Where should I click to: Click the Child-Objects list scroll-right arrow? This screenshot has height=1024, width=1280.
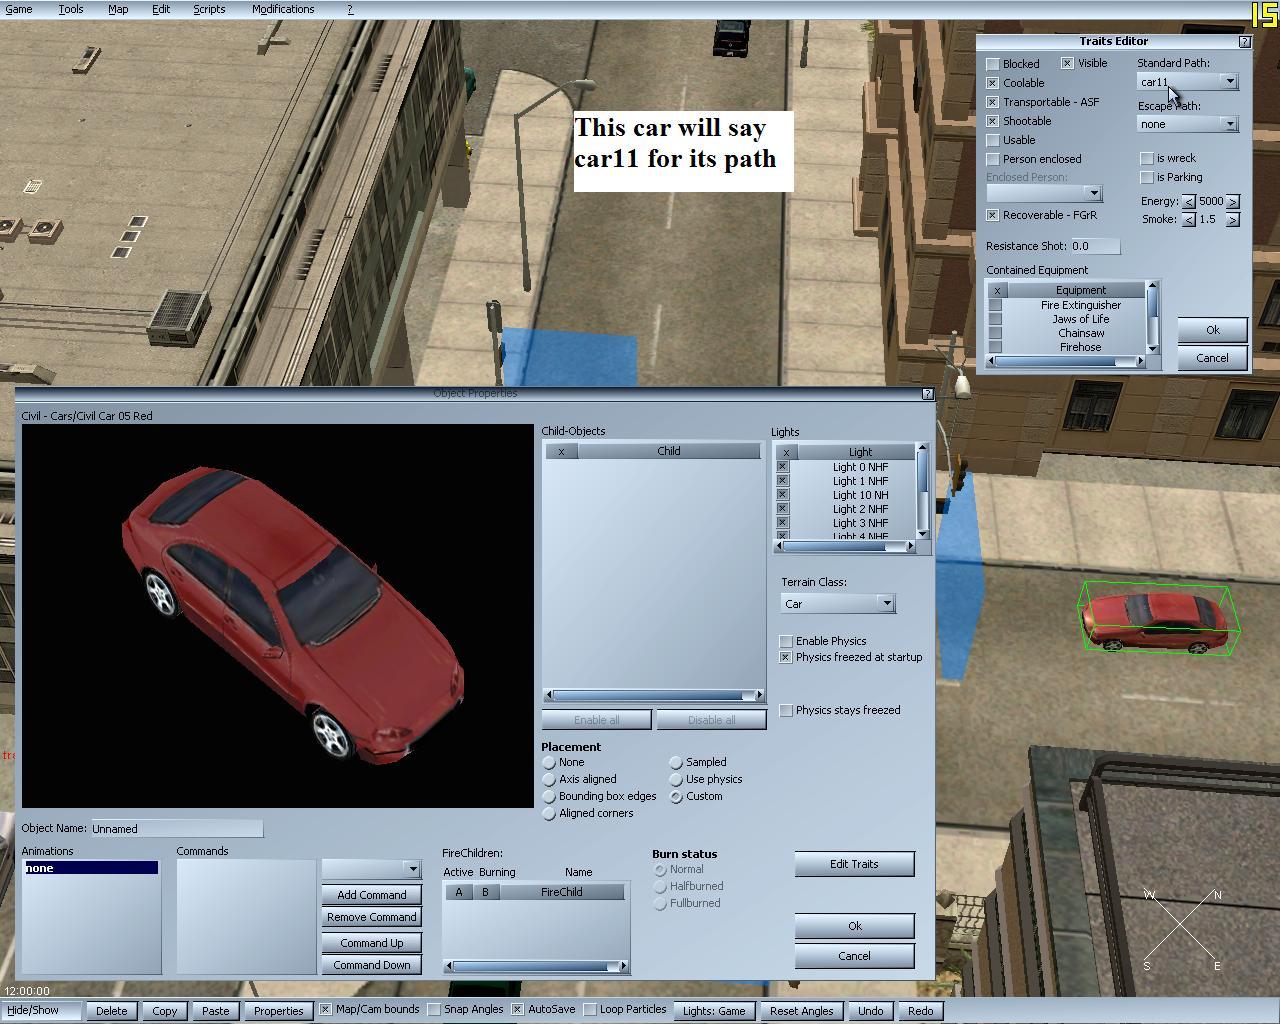(x=759, y=695)
